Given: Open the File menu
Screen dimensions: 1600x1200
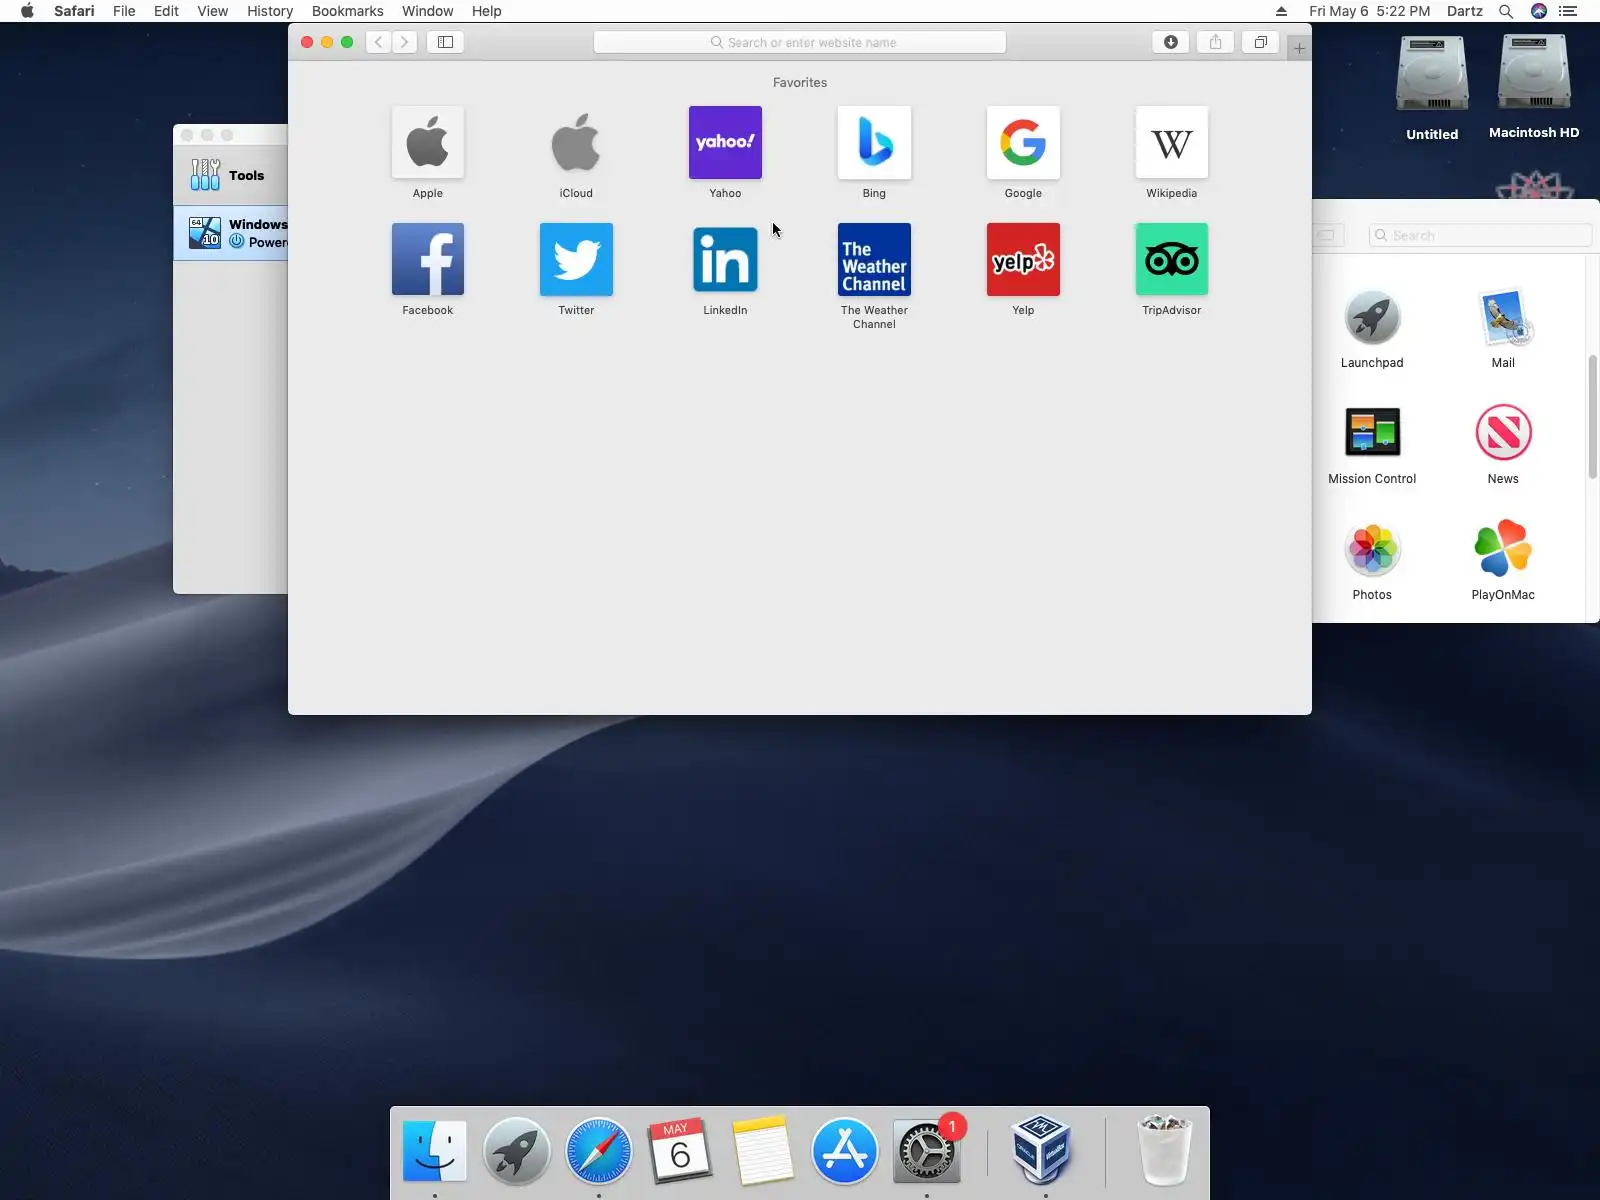Looking at the screenshot, I should (x=124, y=11).
